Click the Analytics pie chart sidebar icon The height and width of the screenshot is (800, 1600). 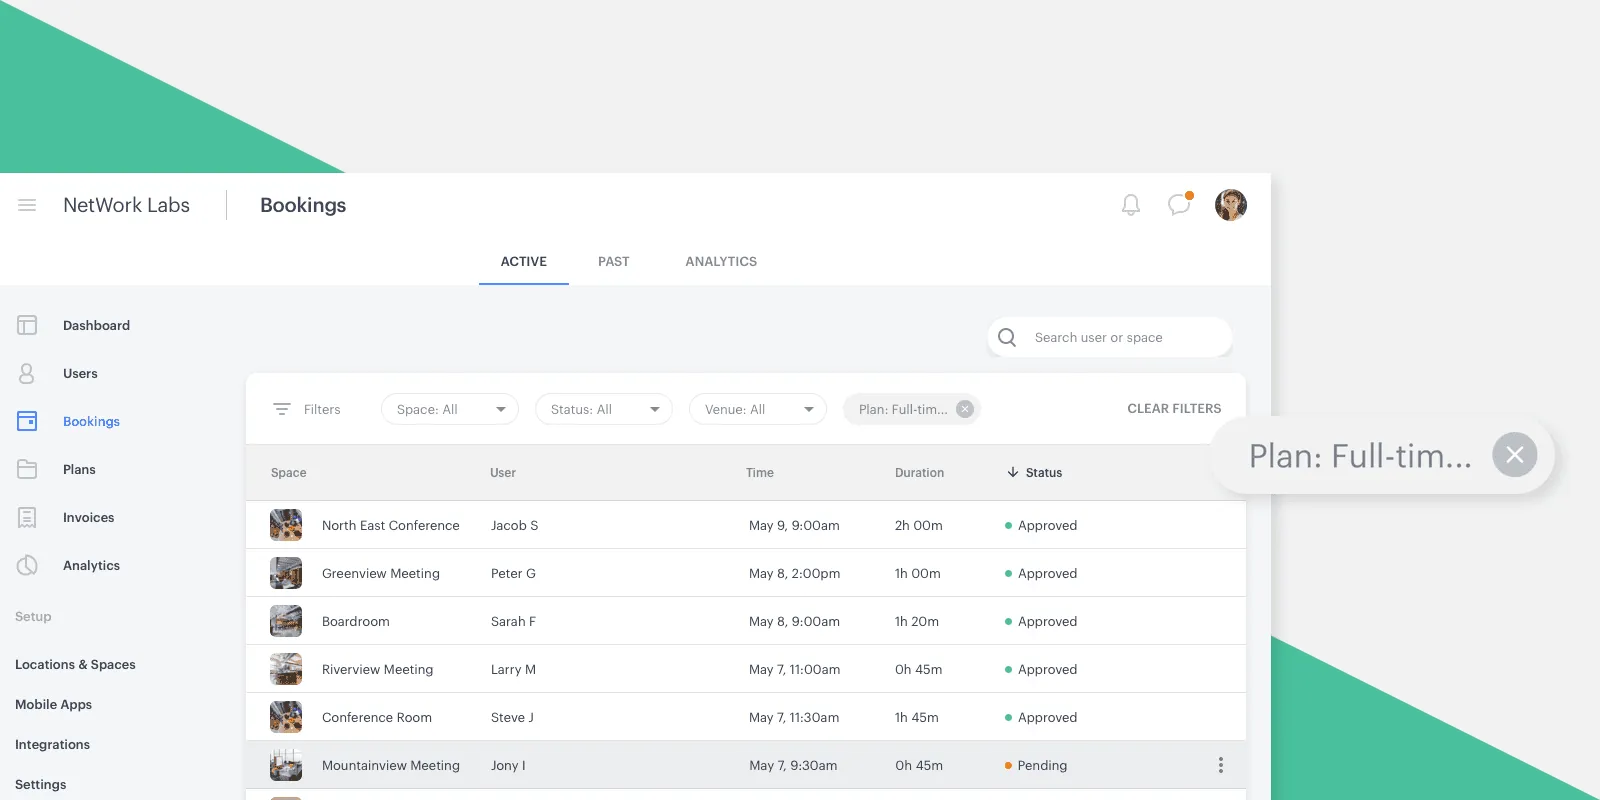(x=27, y=565)
